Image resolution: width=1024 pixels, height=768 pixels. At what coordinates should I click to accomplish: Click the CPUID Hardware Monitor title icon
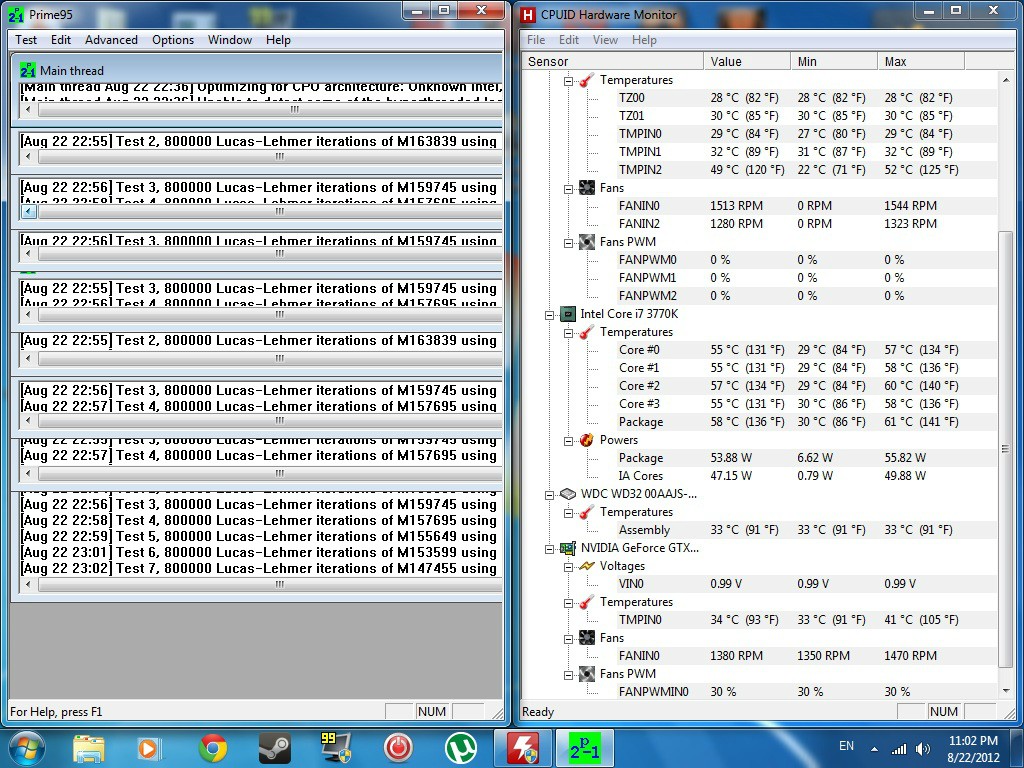coord(528,14)
